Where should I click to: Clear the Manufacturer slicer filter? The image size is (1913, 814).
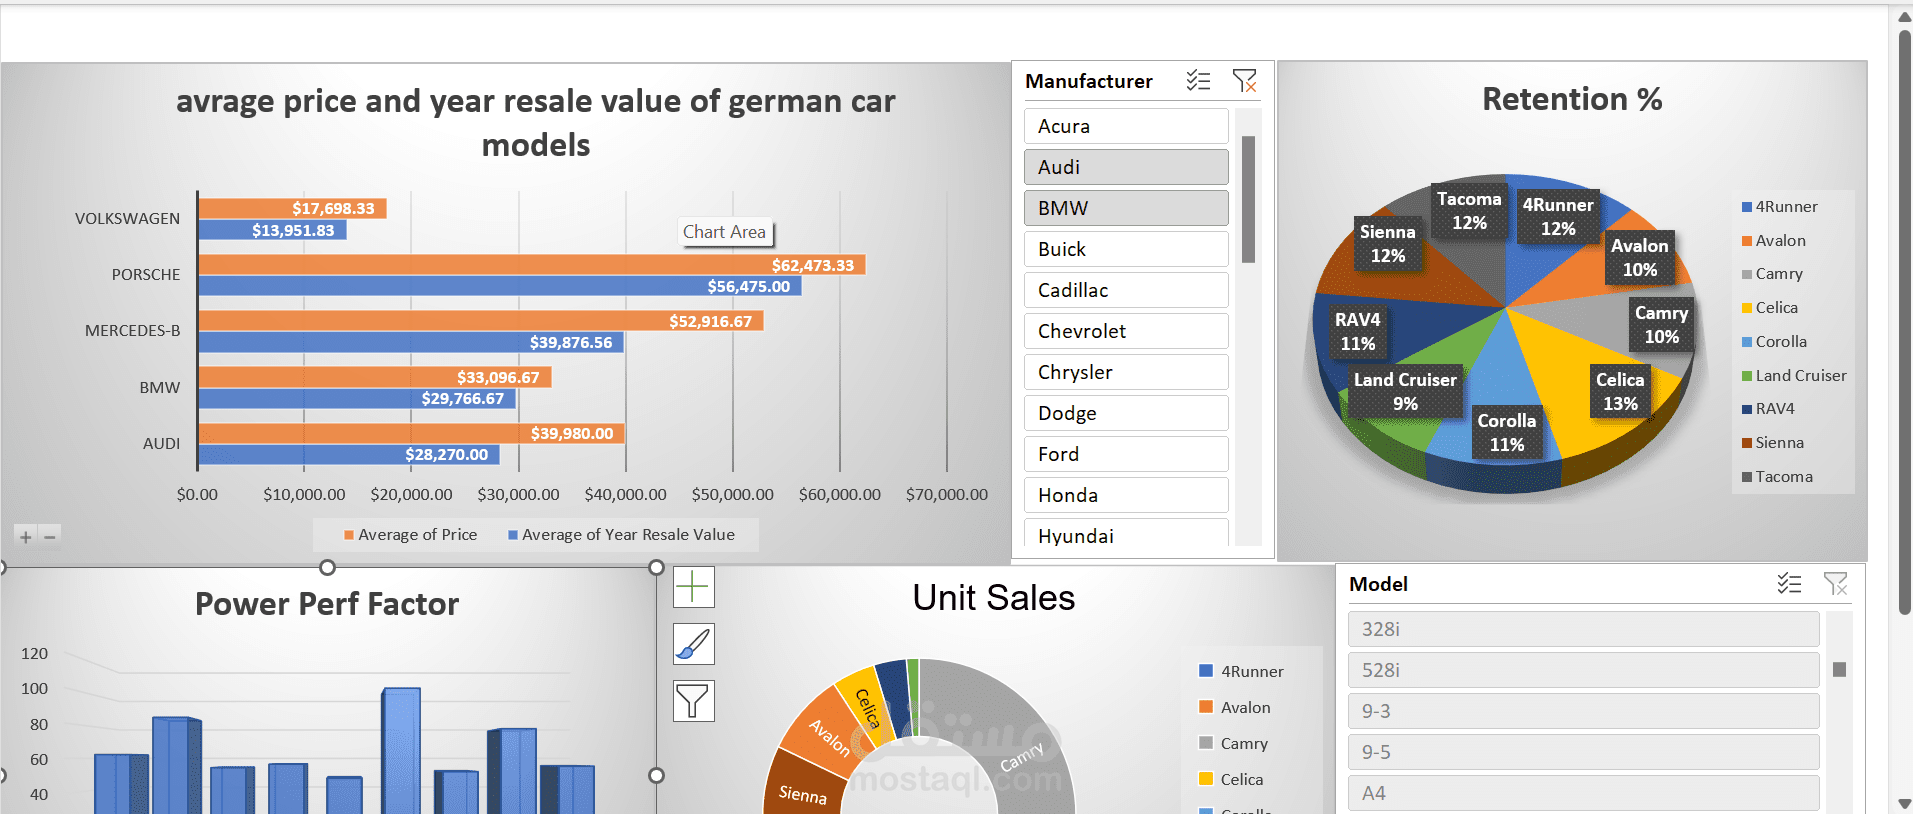tap(1245, 81)
